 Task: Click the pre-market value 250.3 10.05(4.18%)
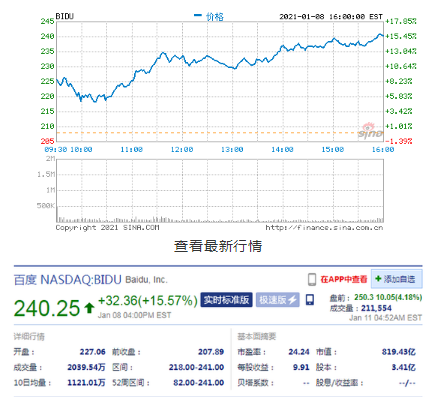point(388,297)
